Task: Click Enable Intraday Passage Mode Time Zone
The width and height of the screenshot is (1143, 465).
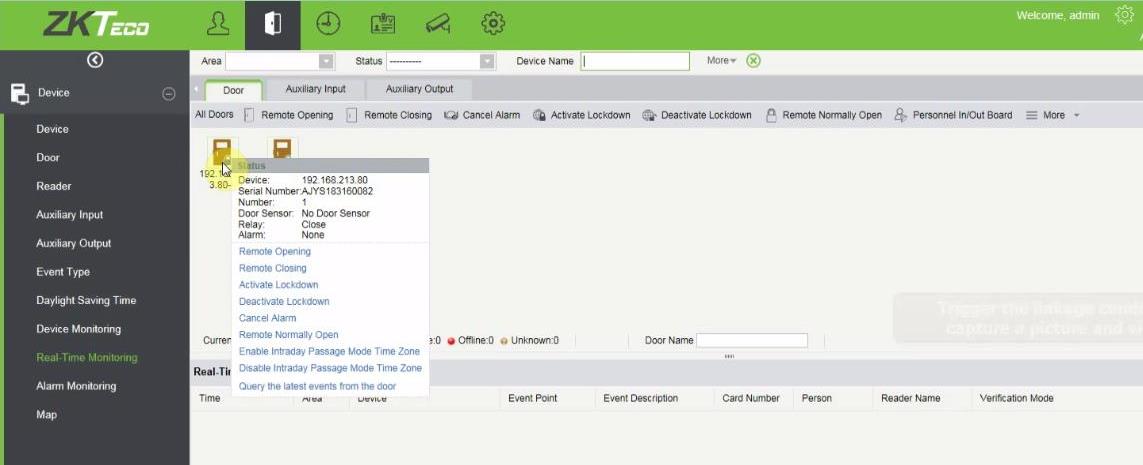Action: (329, 351)
